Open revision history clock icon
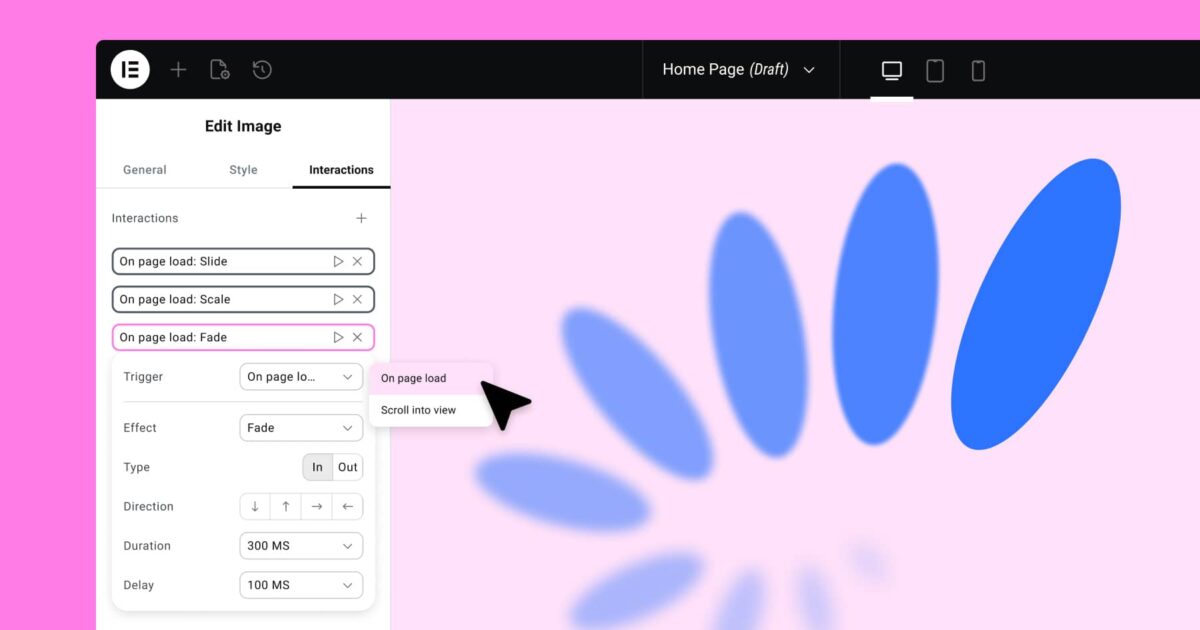This screenshot has width=1200, height=630. [262, 69]
